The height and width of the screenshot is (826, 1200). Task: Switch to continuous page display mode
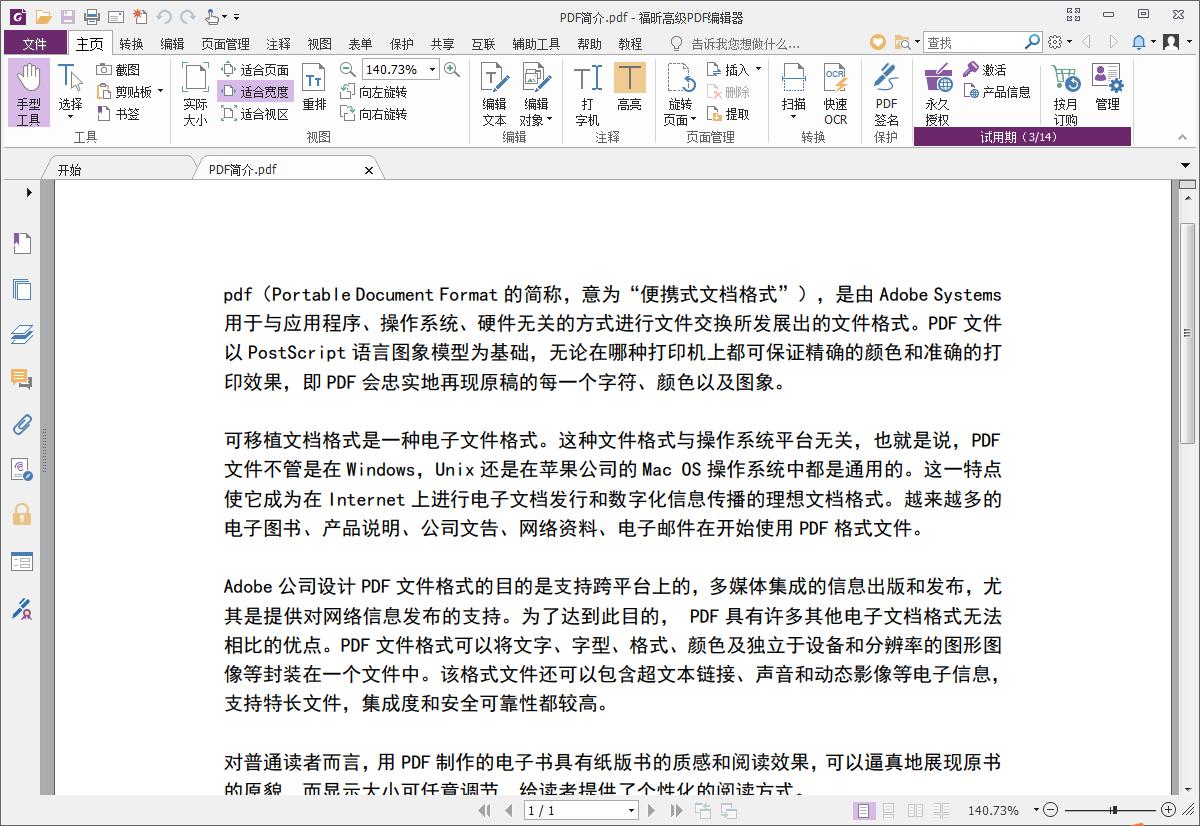[x=889, y=810]
